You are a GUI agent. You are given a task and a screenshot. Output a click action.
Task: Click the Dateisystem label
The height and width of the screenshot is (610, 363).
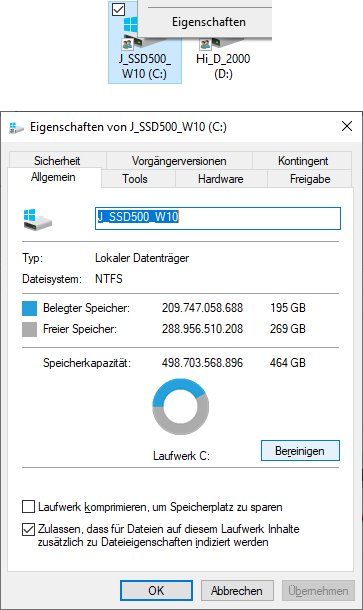coord(52,279)
